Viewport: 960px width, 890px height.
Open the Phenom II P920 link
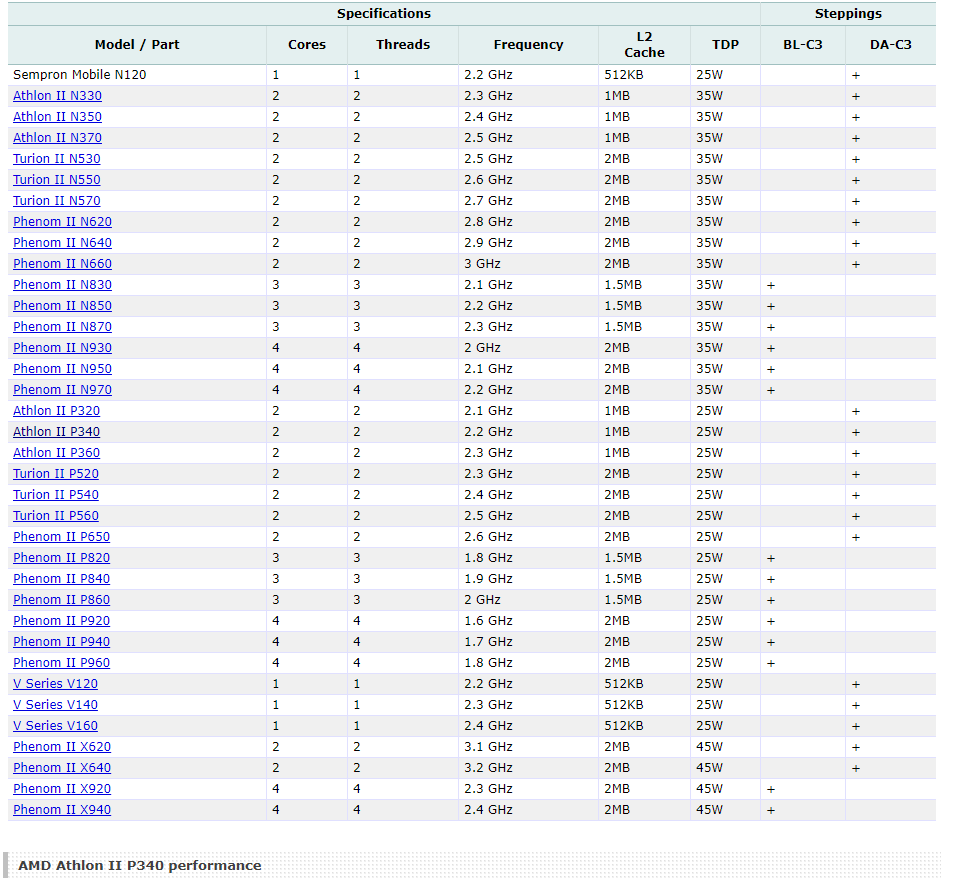point(61,621)
